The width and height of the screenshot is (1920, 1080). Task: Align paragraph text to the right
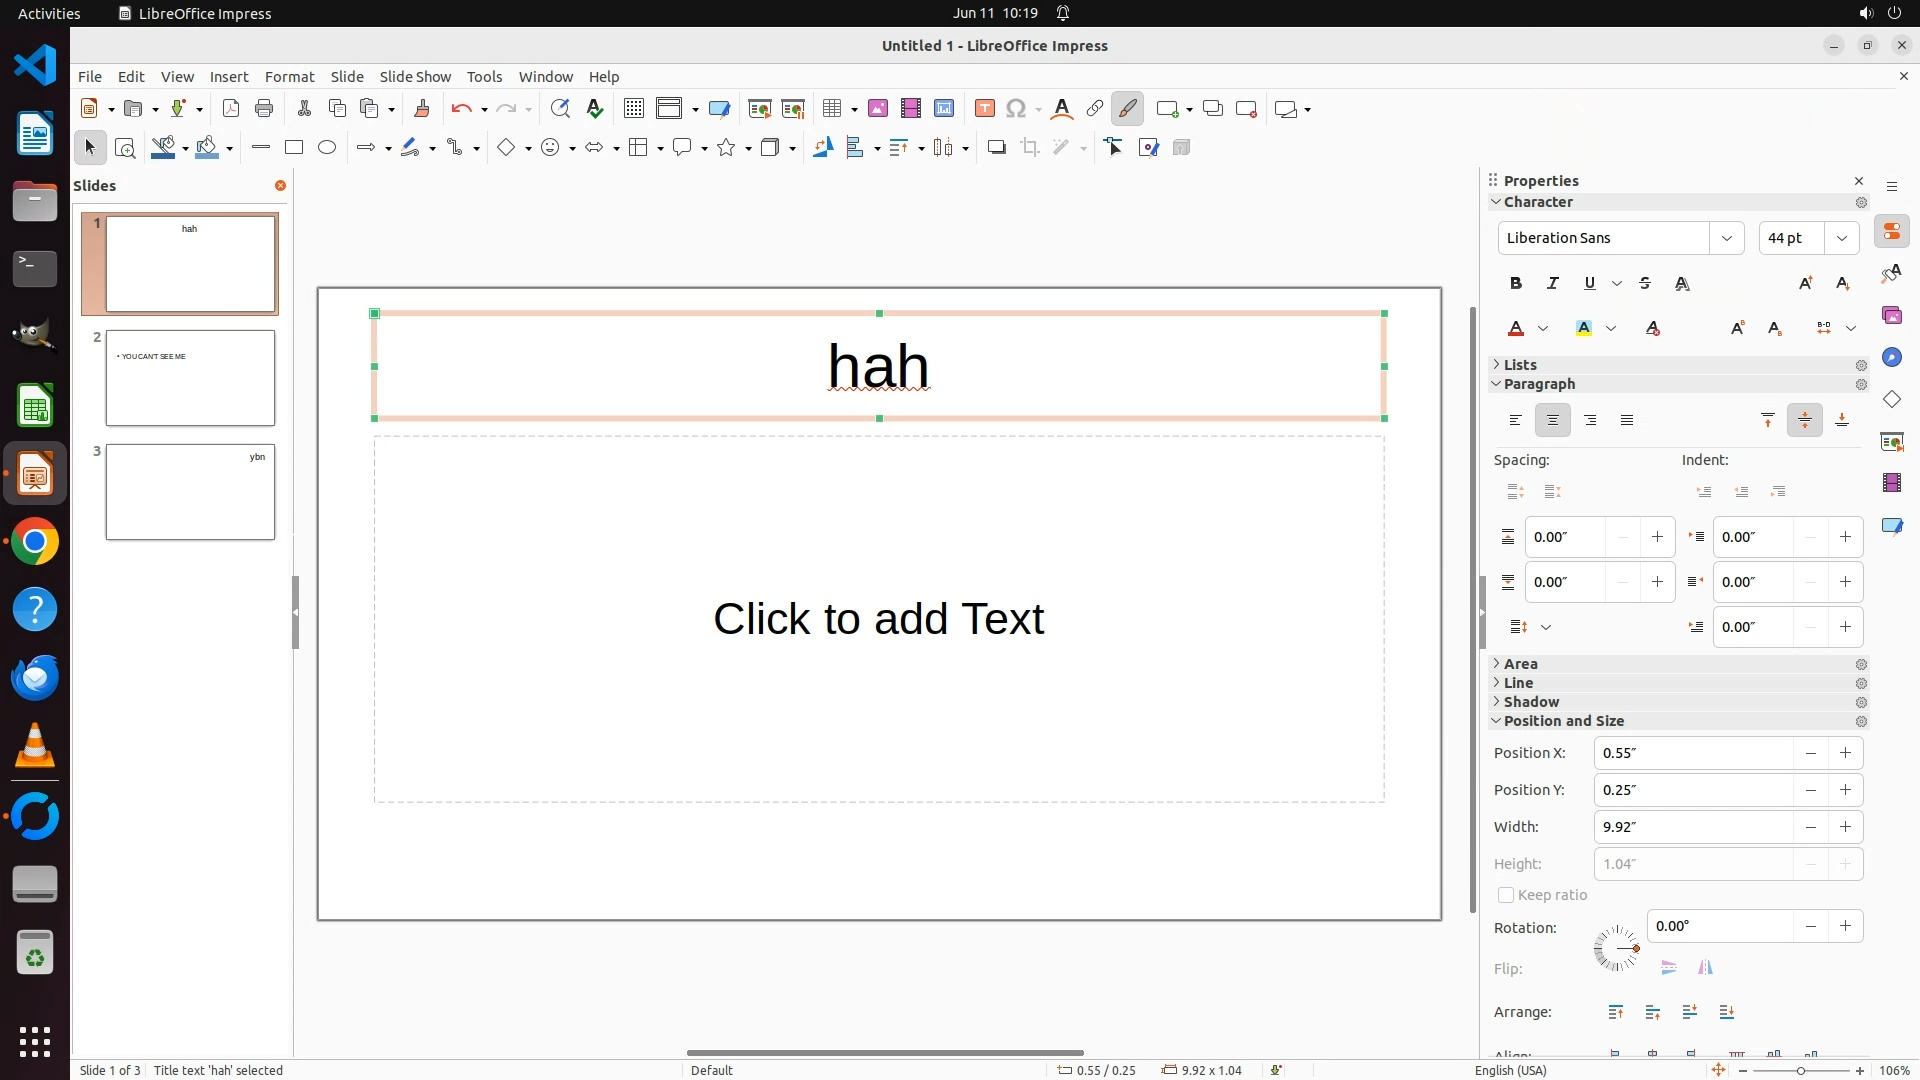[1590, 421]
